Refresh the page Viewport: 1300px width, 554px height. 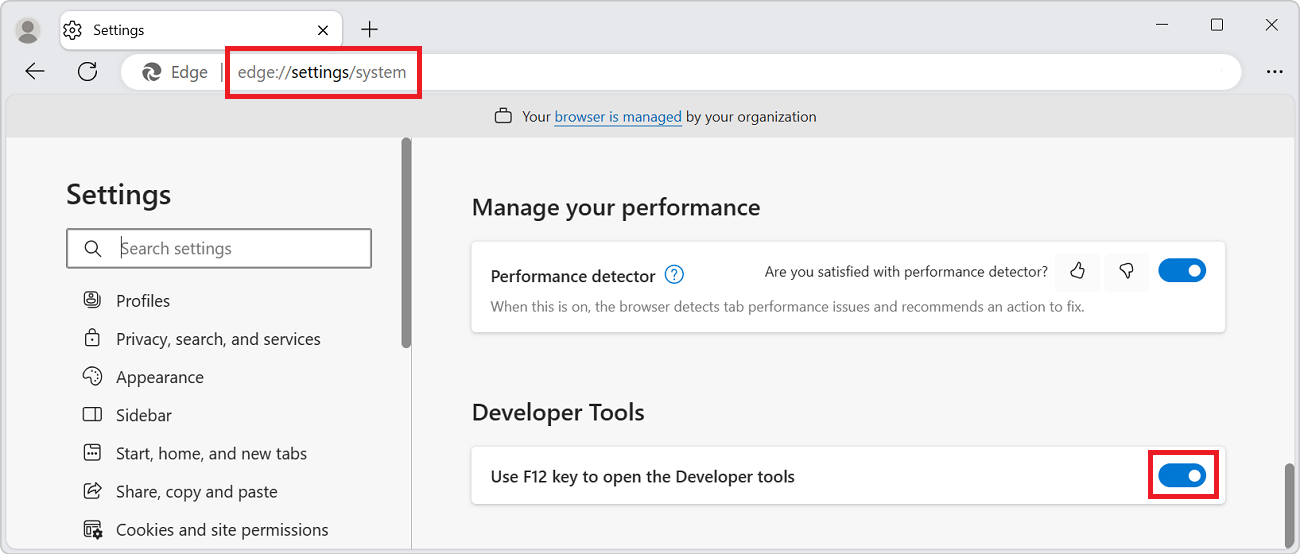(x=88, y=72)
